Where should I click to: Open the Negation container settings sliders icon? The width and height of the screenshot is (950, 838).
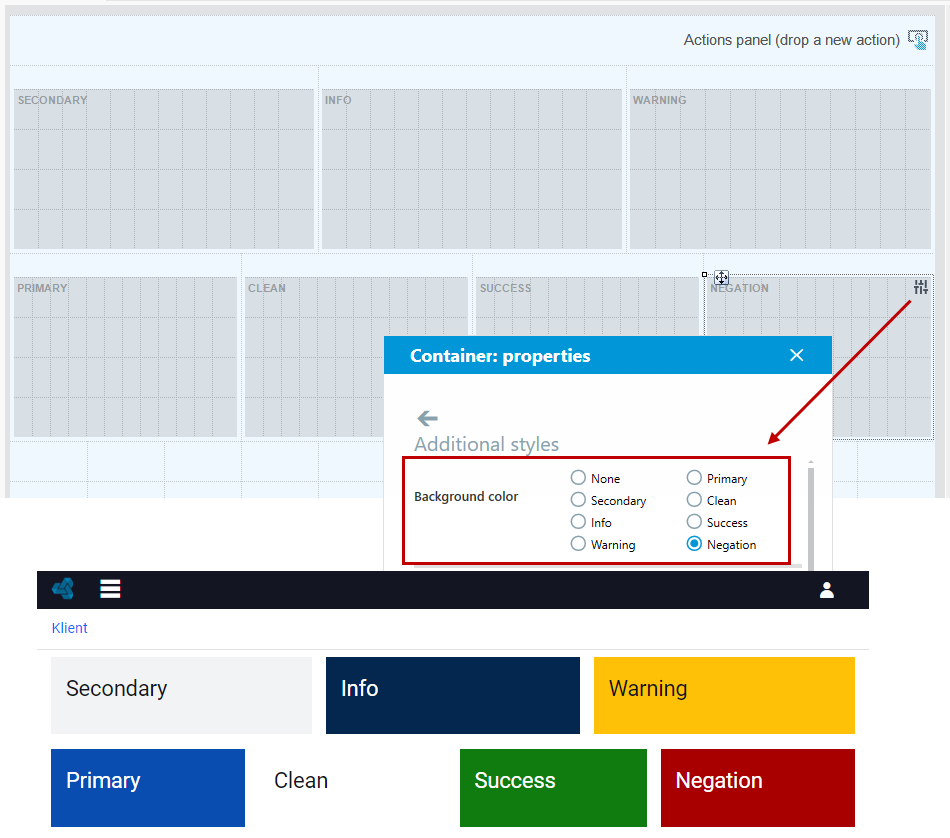click(921, 287)
